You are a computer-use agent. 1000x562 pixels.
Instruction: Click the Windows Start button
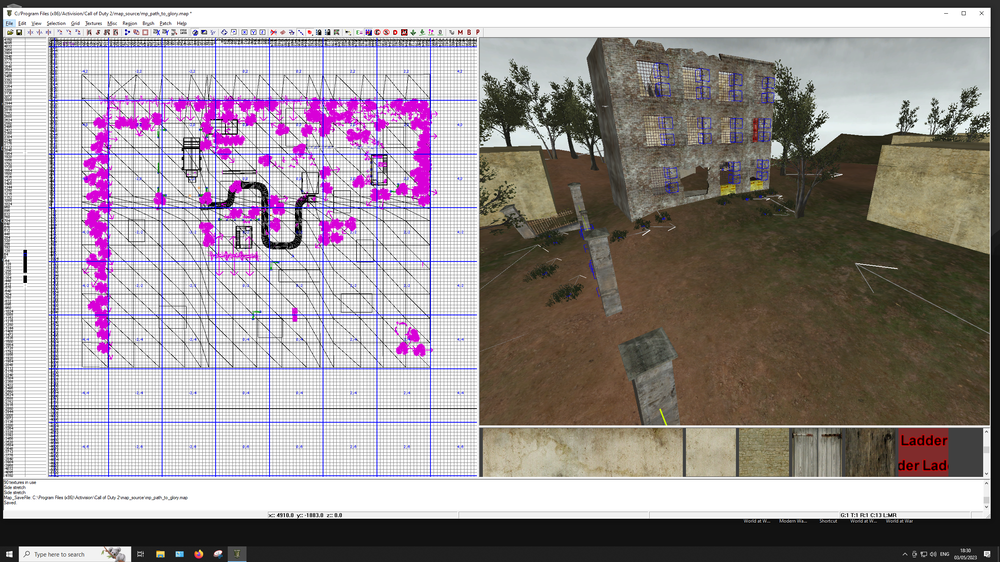[x=9, y=553]
